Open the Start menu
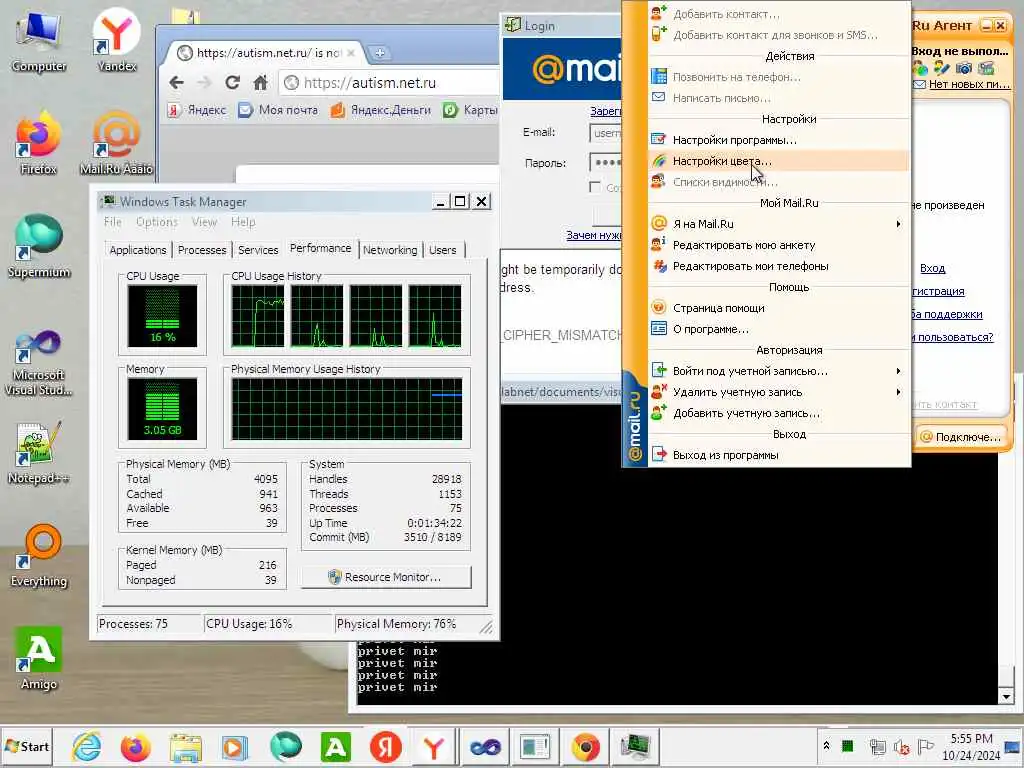 26,746
